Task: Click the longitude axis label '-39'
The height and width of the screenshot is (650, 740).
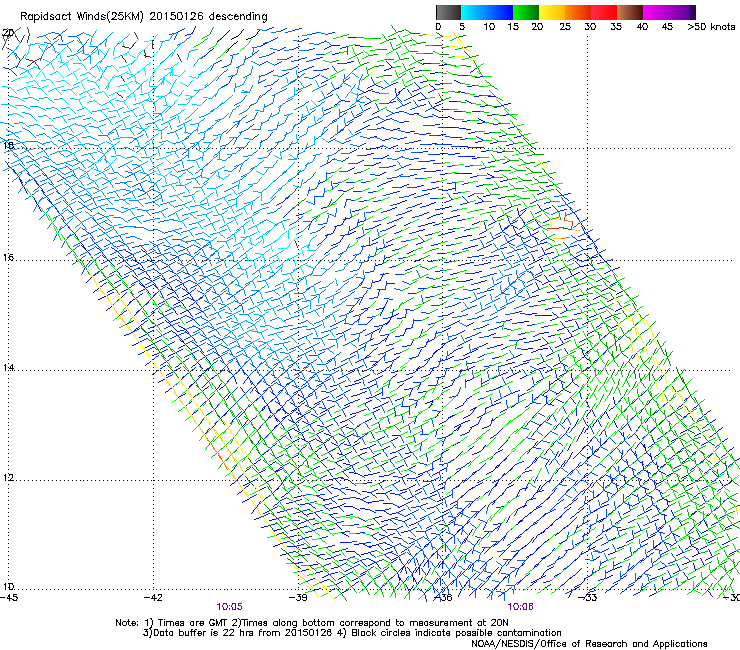Action: pyautogui.click(x=298, y=598)
